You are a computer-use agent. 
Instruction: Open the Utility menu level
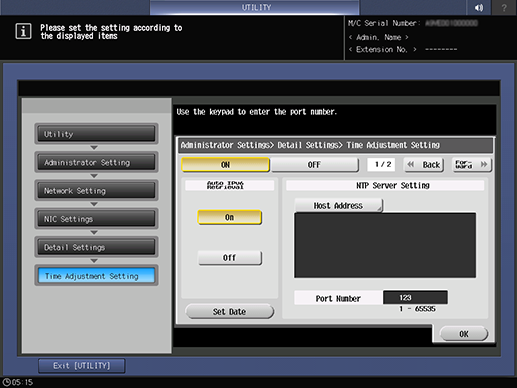(96, 134)
